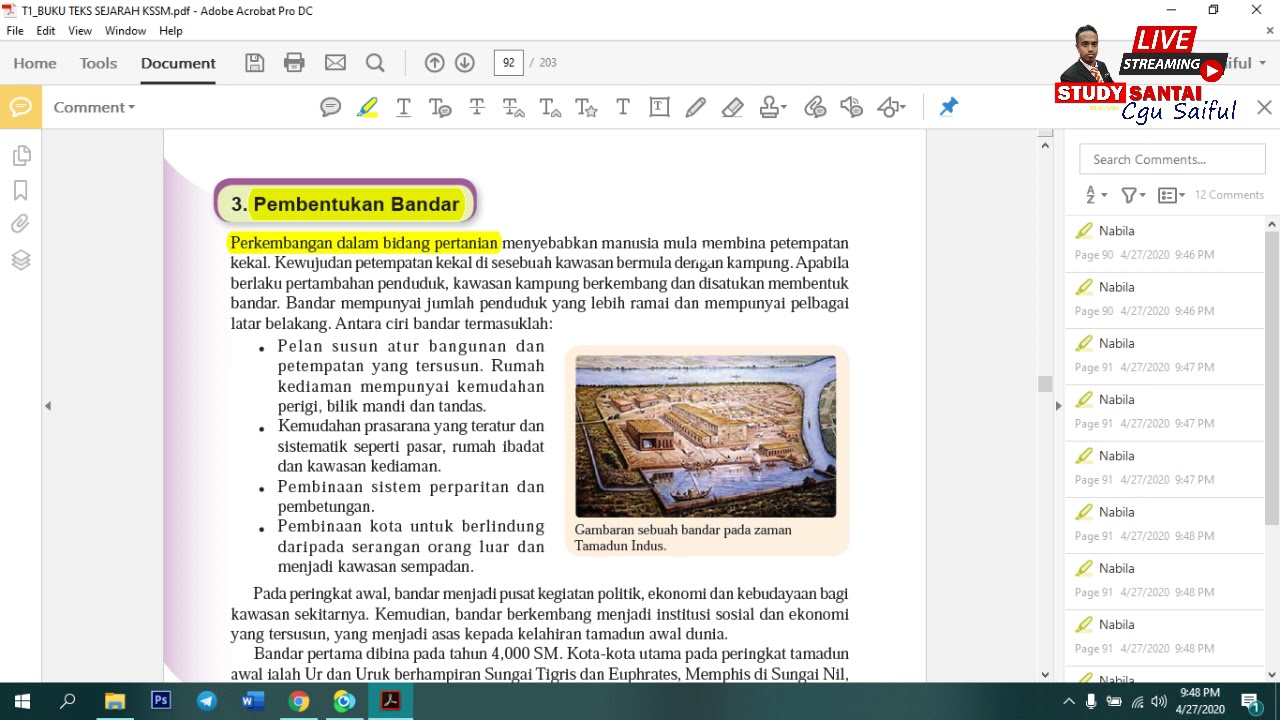
Task: Click the Attach file paperclip tool
Action: [815, 107]
